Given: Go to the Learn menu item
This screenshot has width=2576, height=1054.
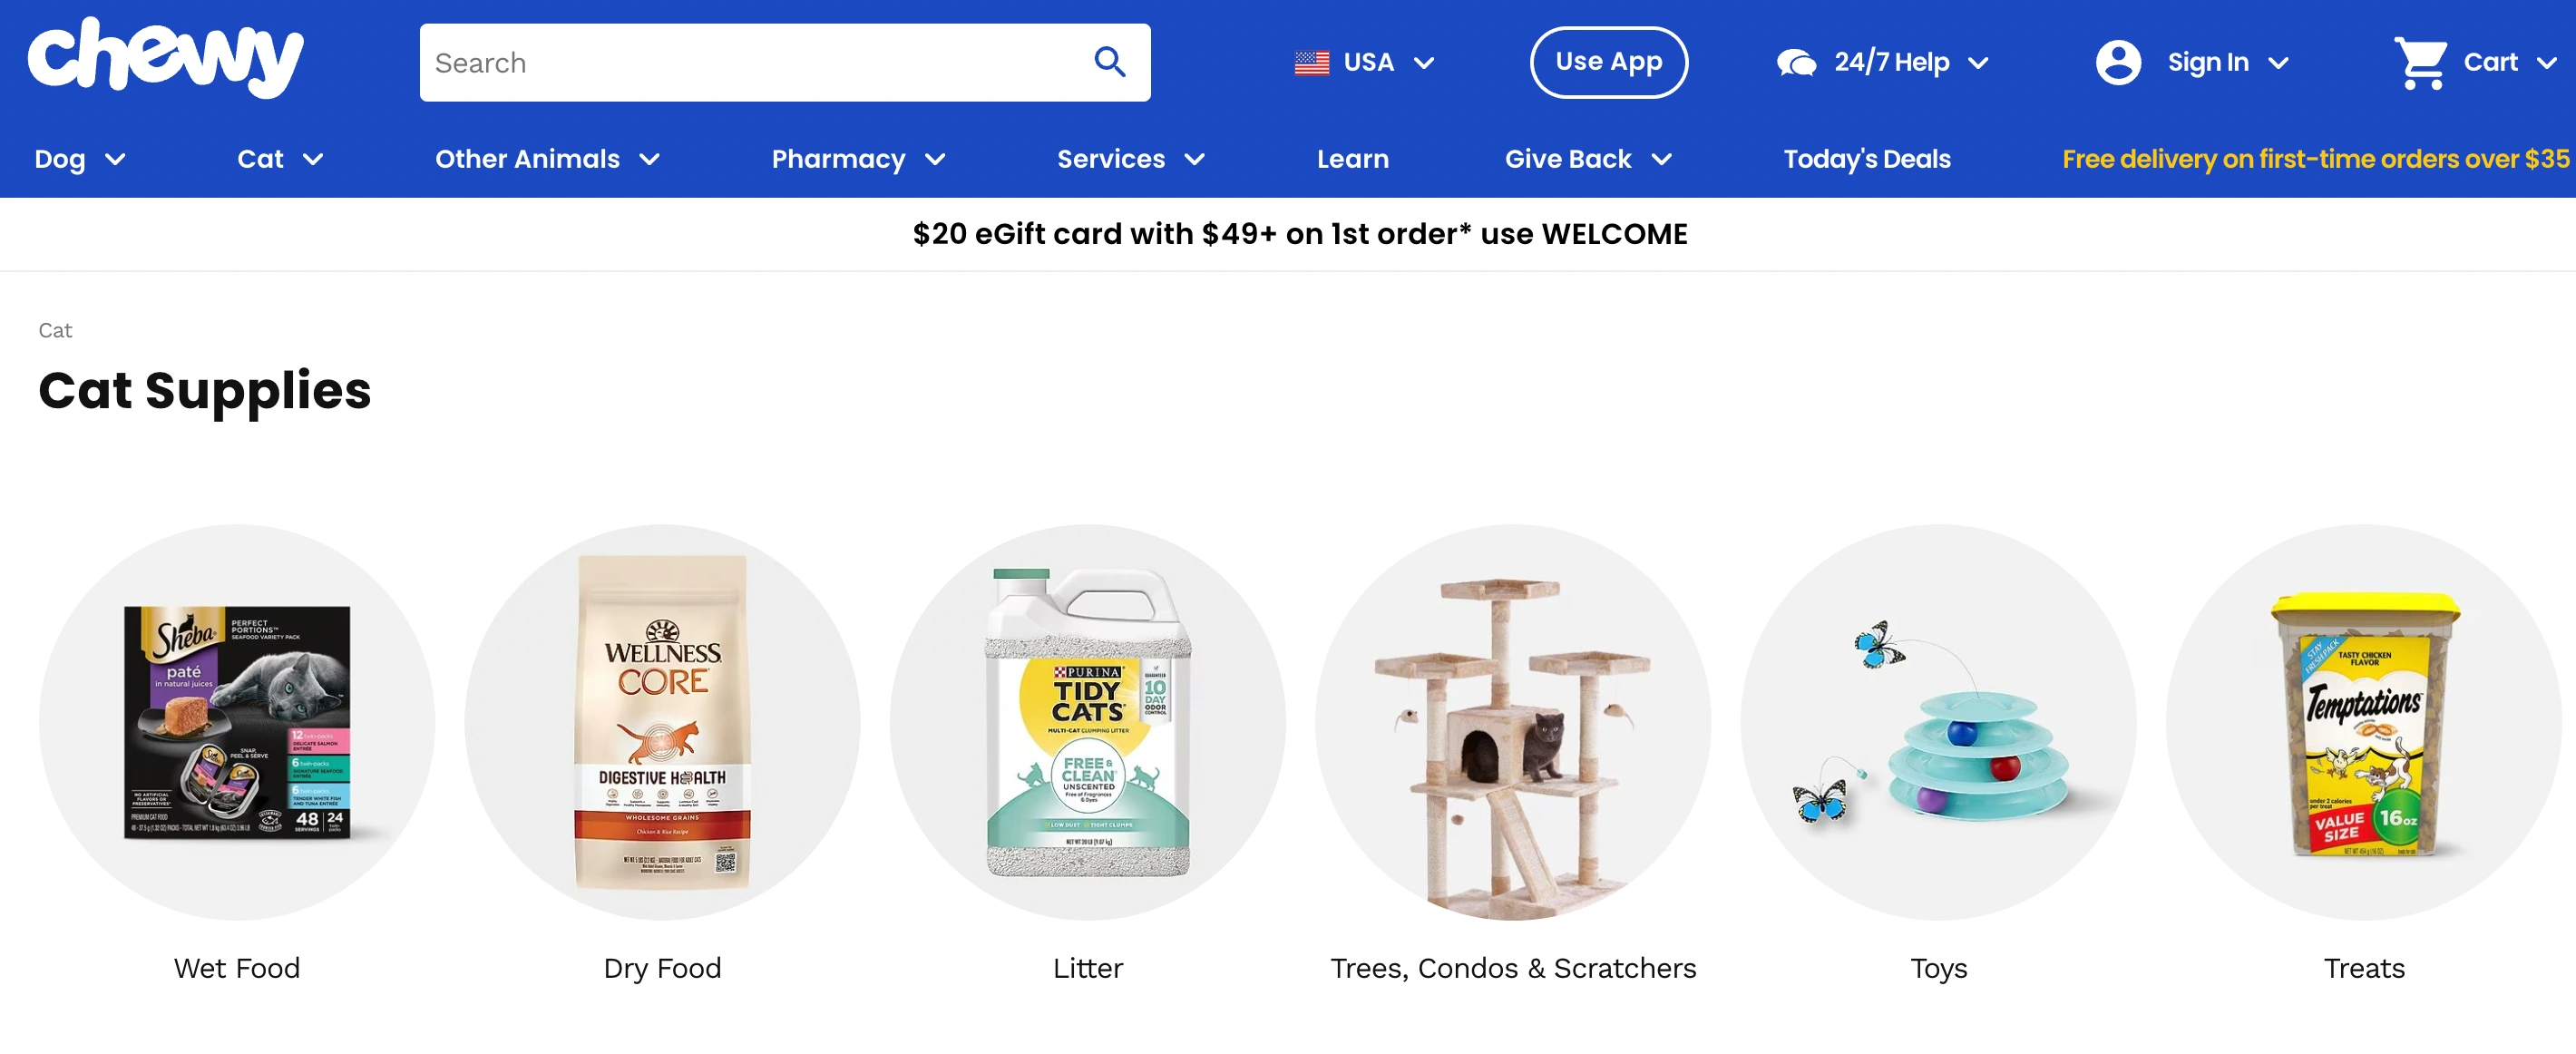Looking at the screenshot, I should click(x=1352, y=159).
